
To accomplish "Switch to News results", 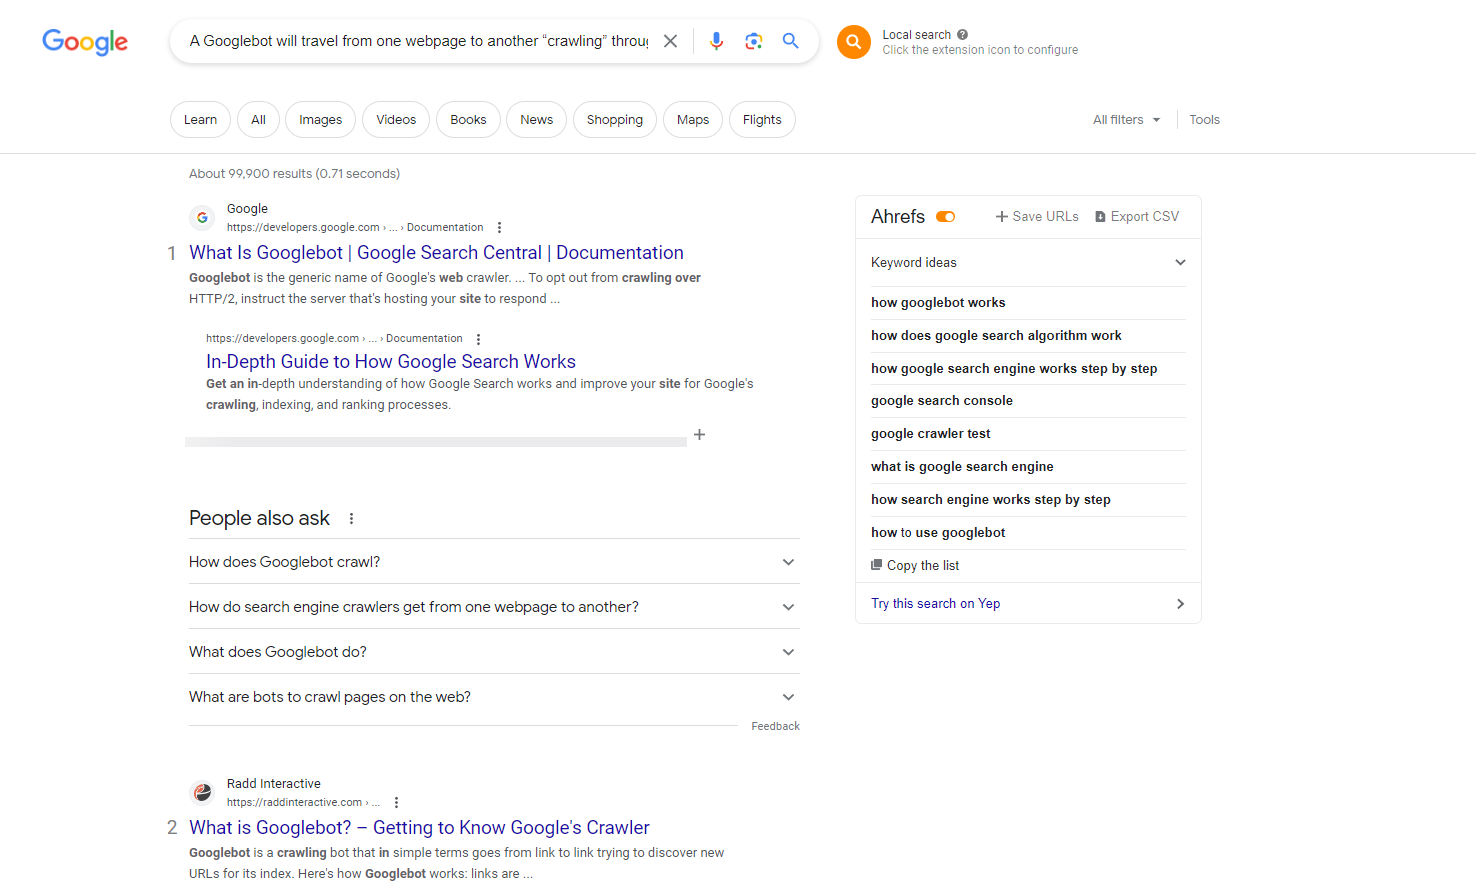I will (x=536, y=120).
